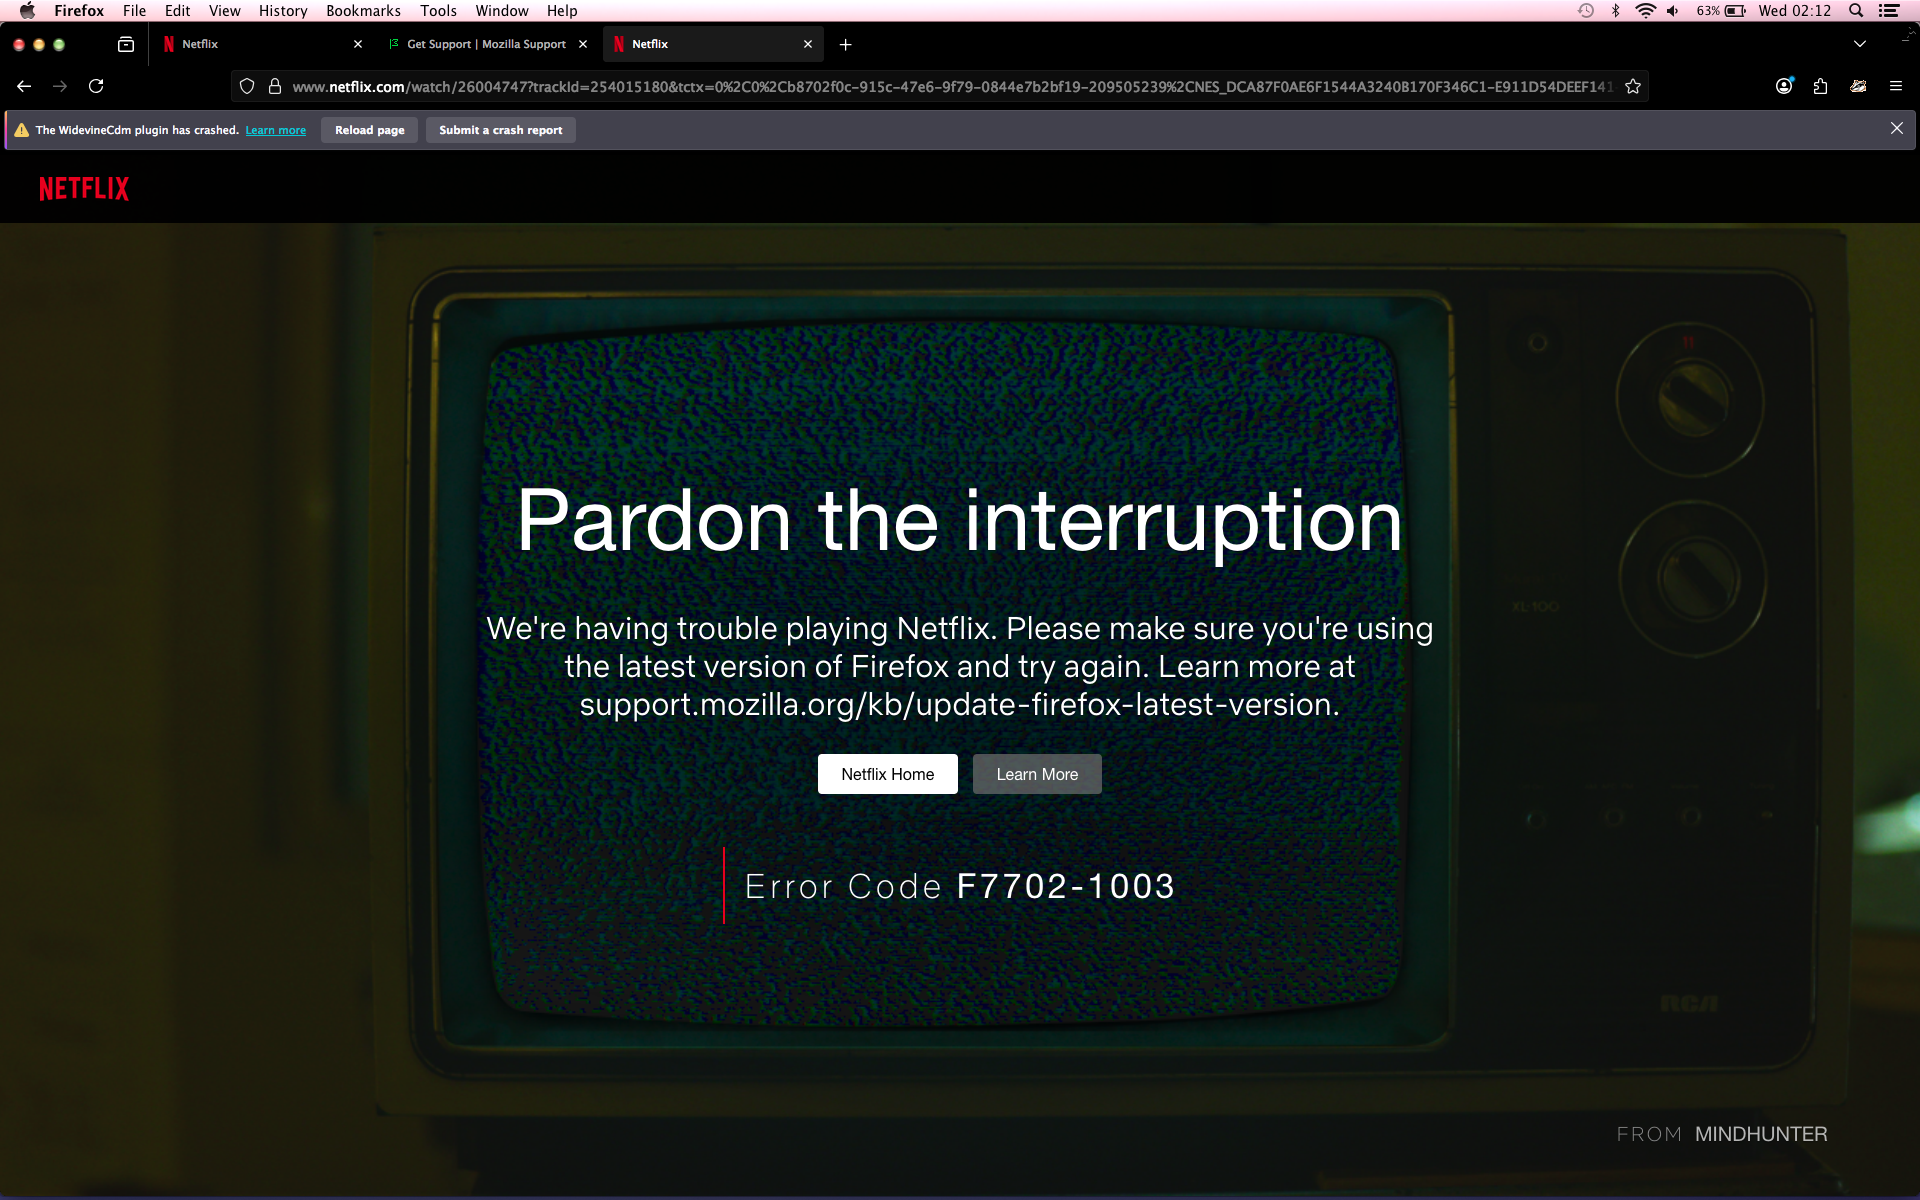This screenshot has height=1200, width=1920.
Task: Open the macOS Control Center toggle icon
Action: 1889,11
